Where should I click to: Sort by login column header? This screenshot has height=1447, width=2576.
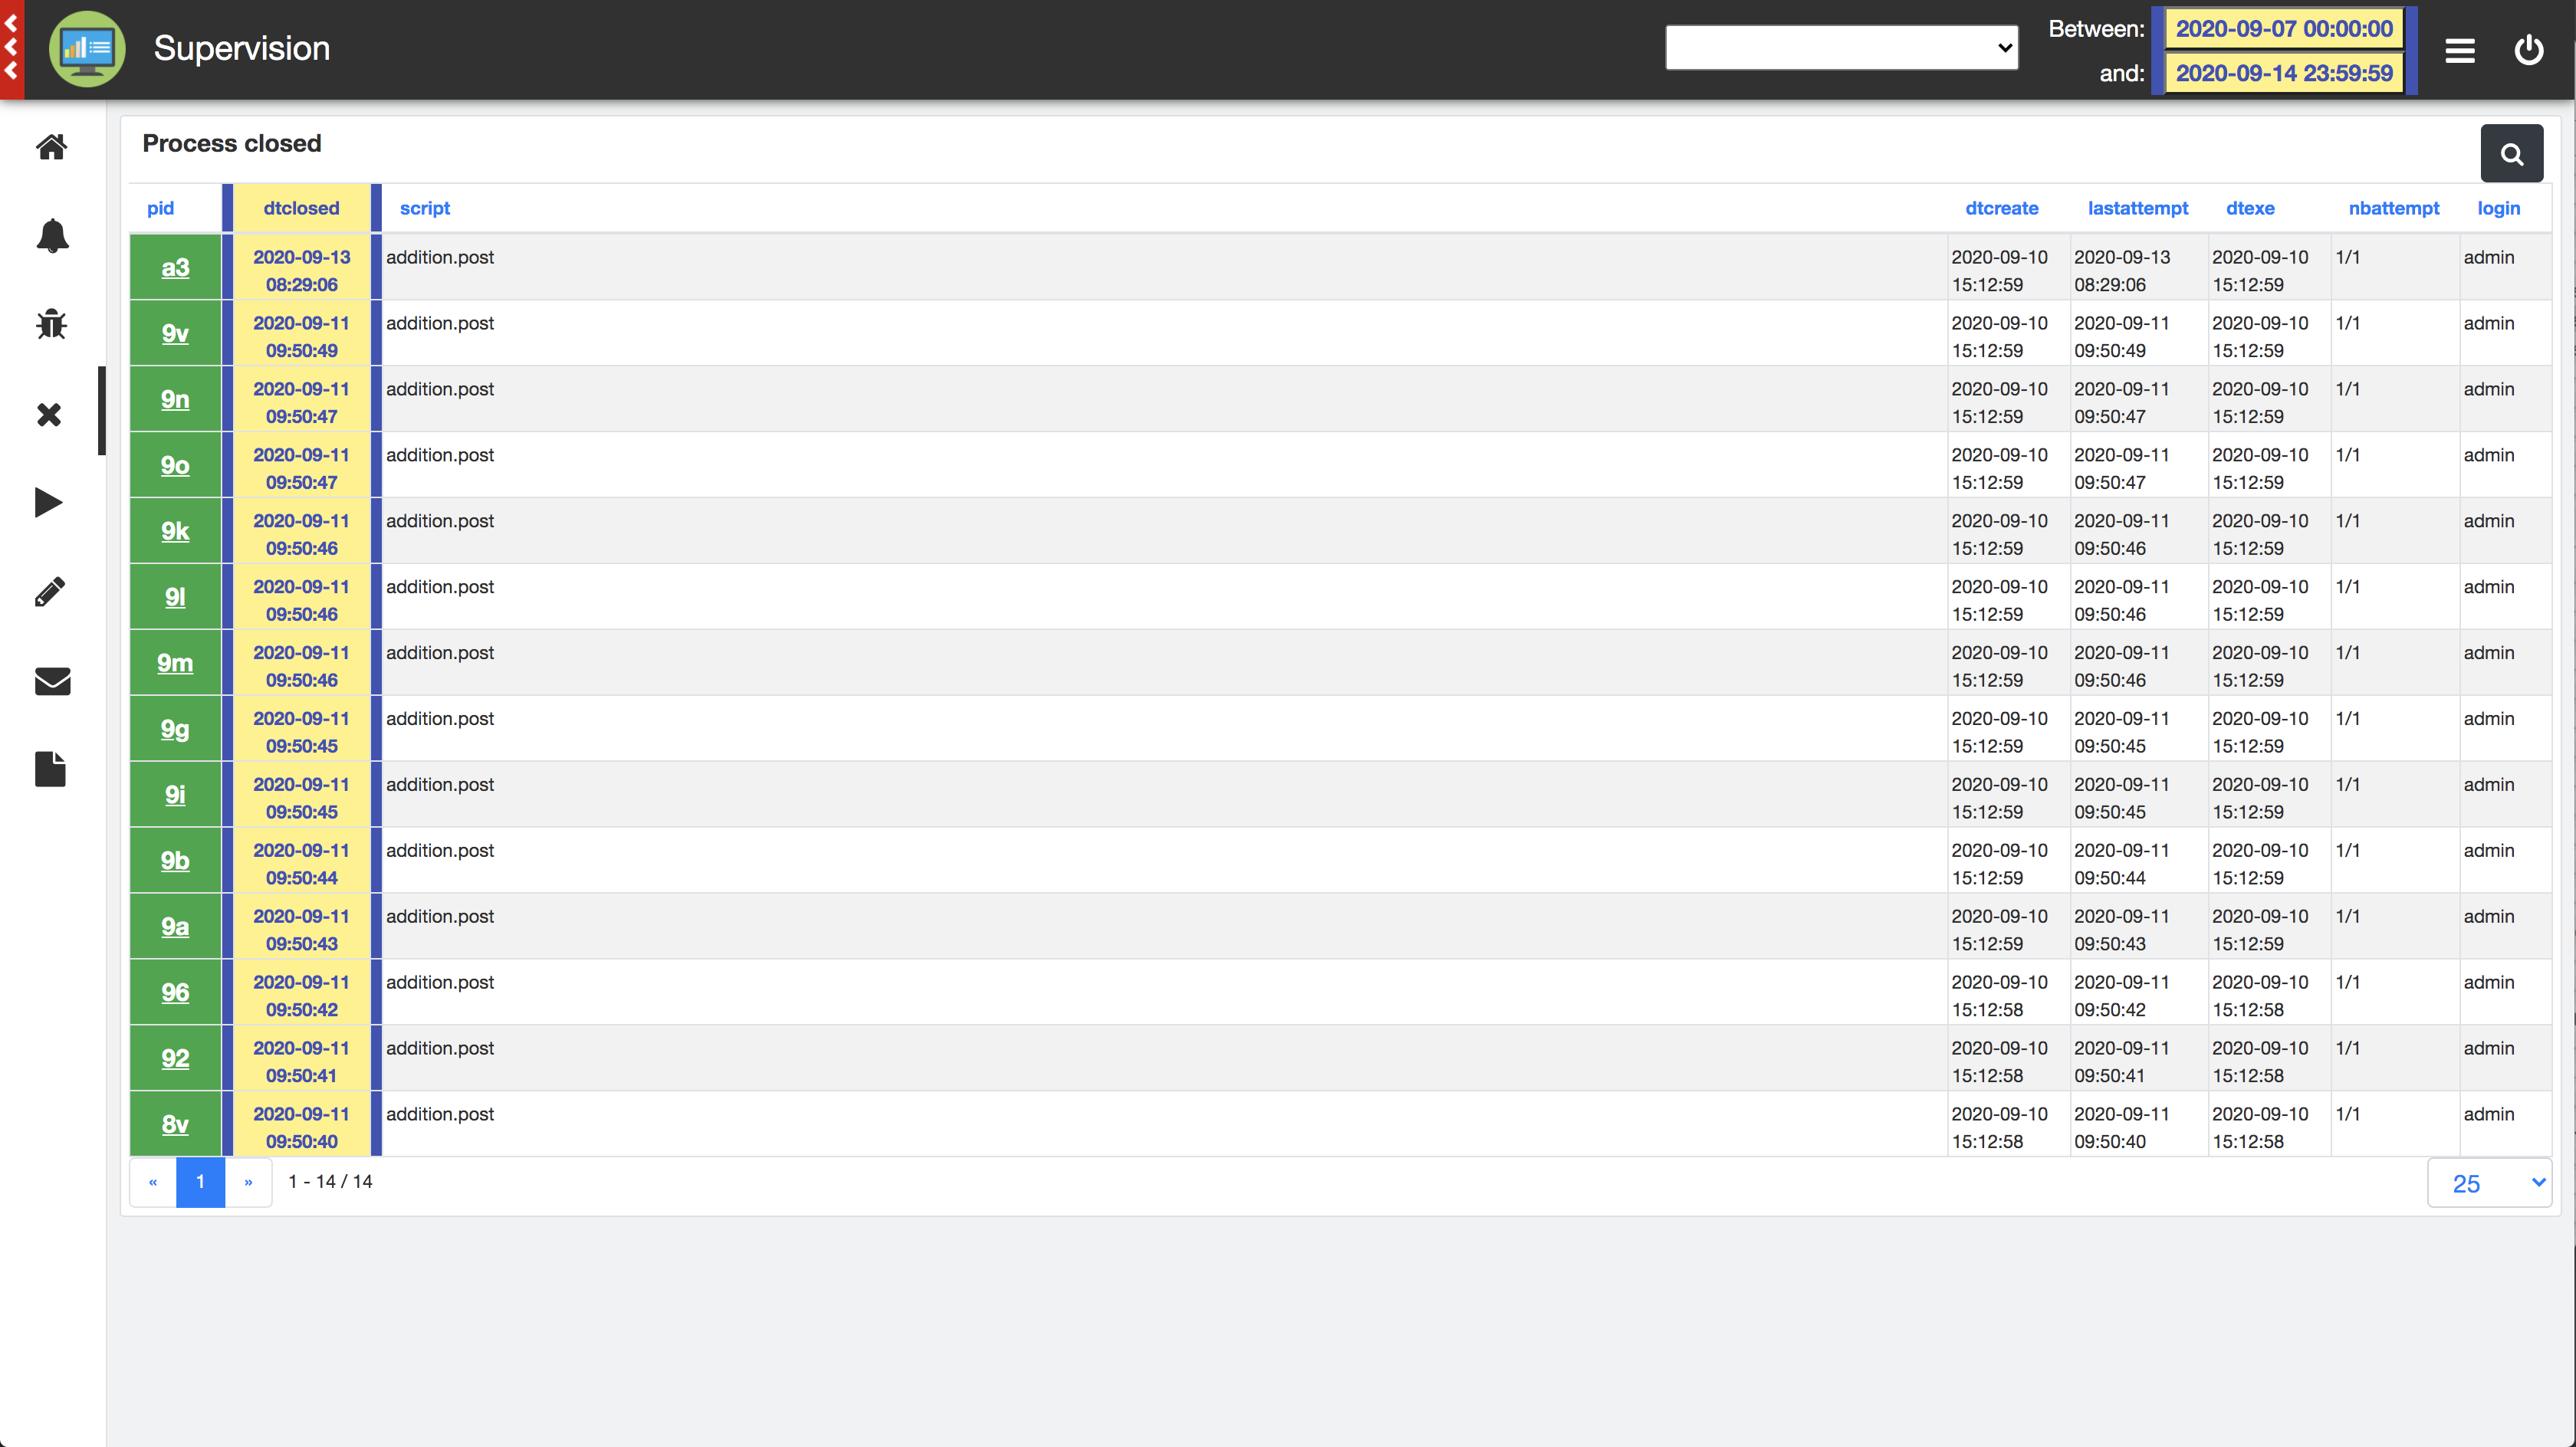point(2498,208)
